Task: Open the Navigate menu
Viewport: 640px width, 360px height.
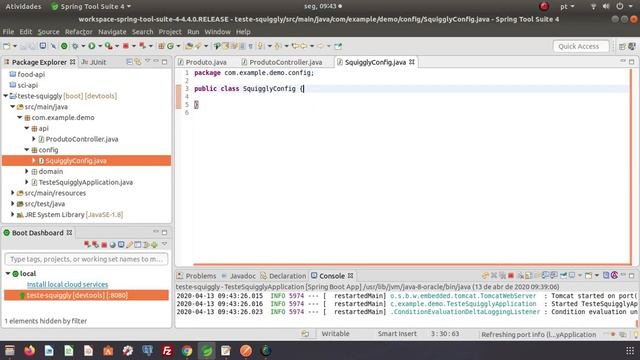Action: (112, 32)
